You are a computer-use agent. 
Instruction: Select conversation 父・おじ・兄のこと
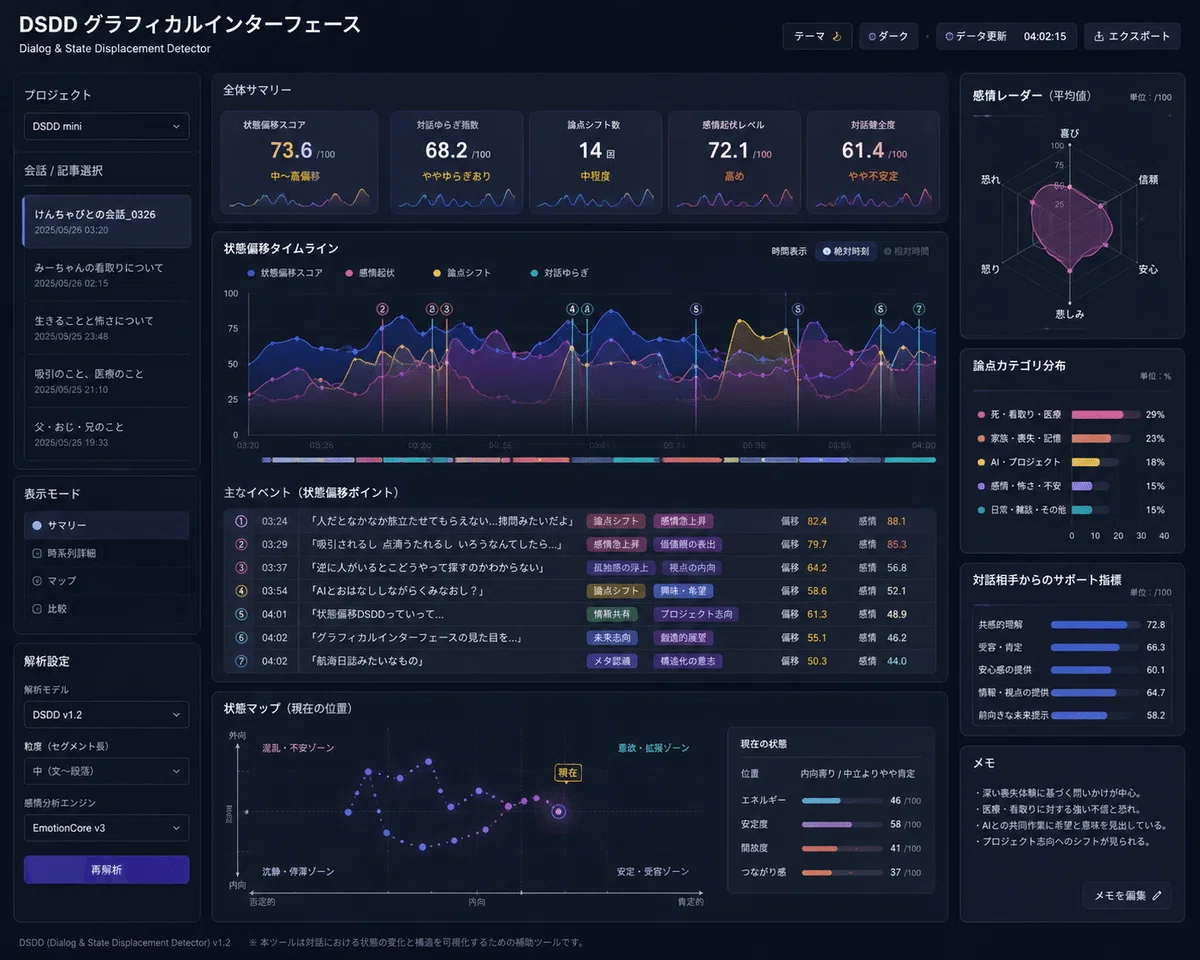[x=106, y=434]
